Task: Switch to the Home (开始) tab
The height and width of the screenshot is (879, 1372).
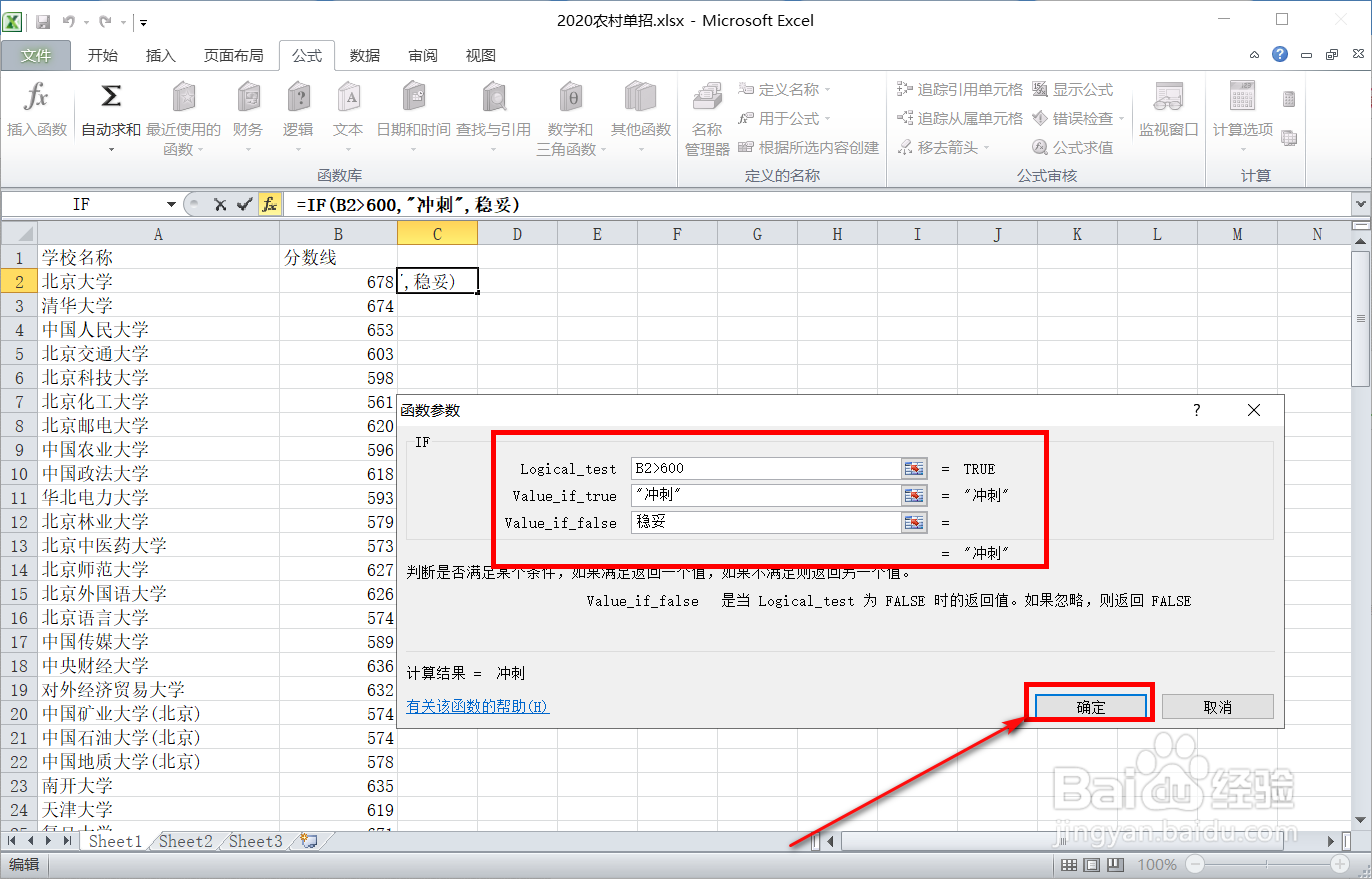Action: point(102,56)
